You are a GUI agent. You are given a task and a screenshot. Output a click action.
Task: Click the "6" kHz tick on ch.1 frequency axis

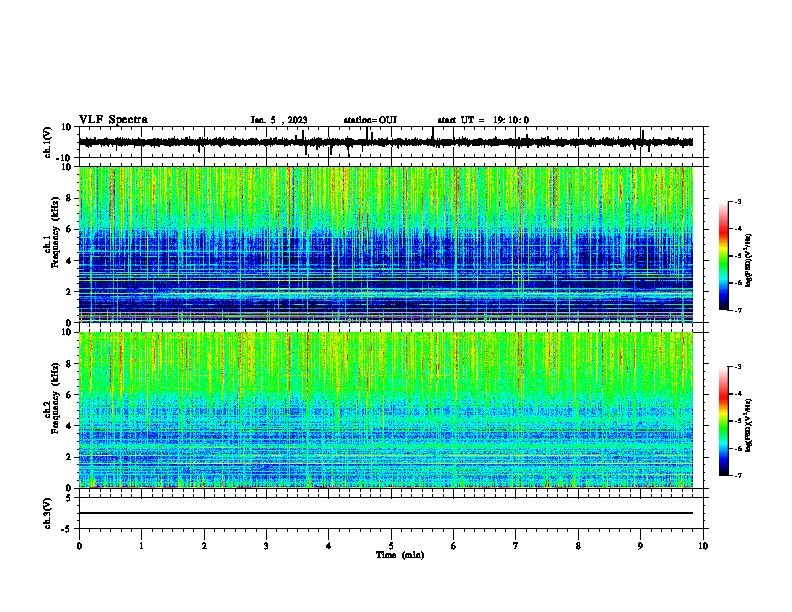pyautogui.click(x=69, y=229)
